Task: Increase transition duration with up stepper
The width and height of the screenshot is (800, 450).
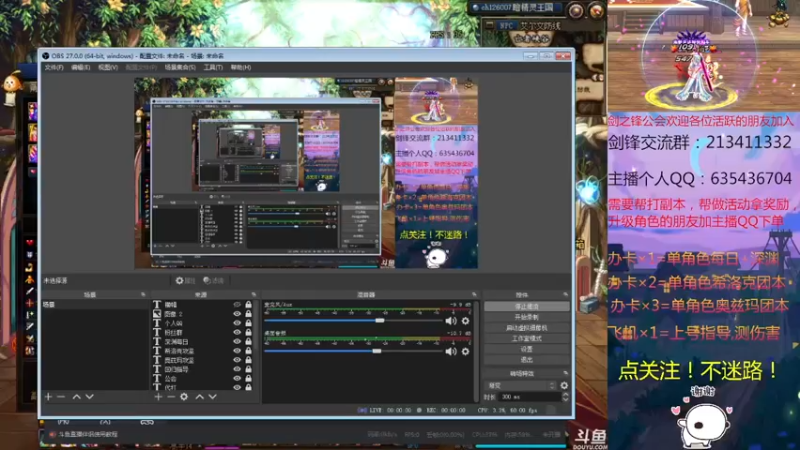Action: pos(565,394)
